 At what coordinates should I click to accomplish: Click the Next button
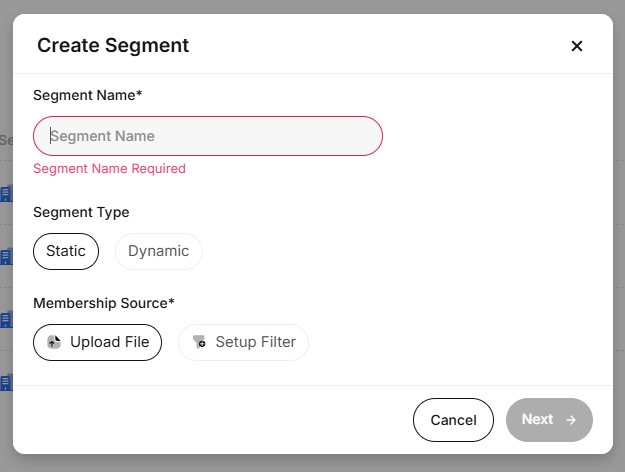pyautogui.click(x=549, y=420)
